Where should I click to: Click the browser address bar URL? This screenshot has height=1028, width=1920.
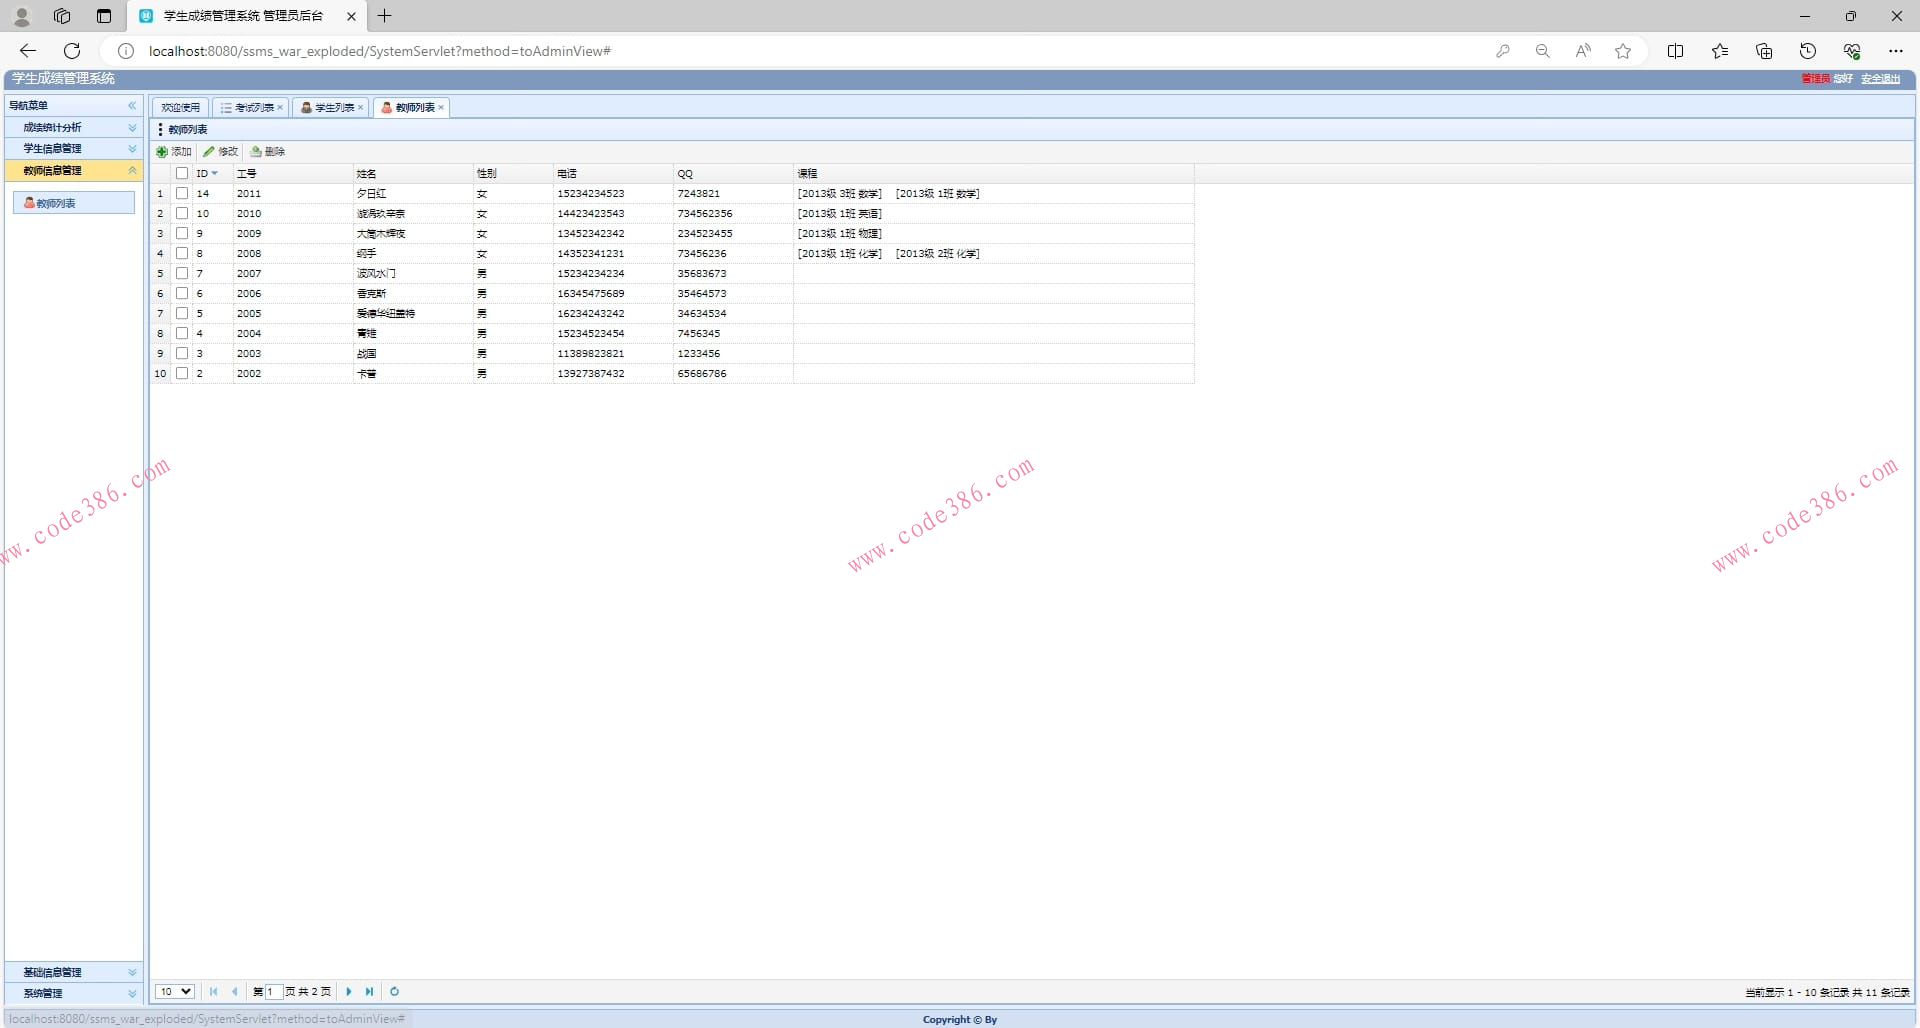click(x=380, y=51)
